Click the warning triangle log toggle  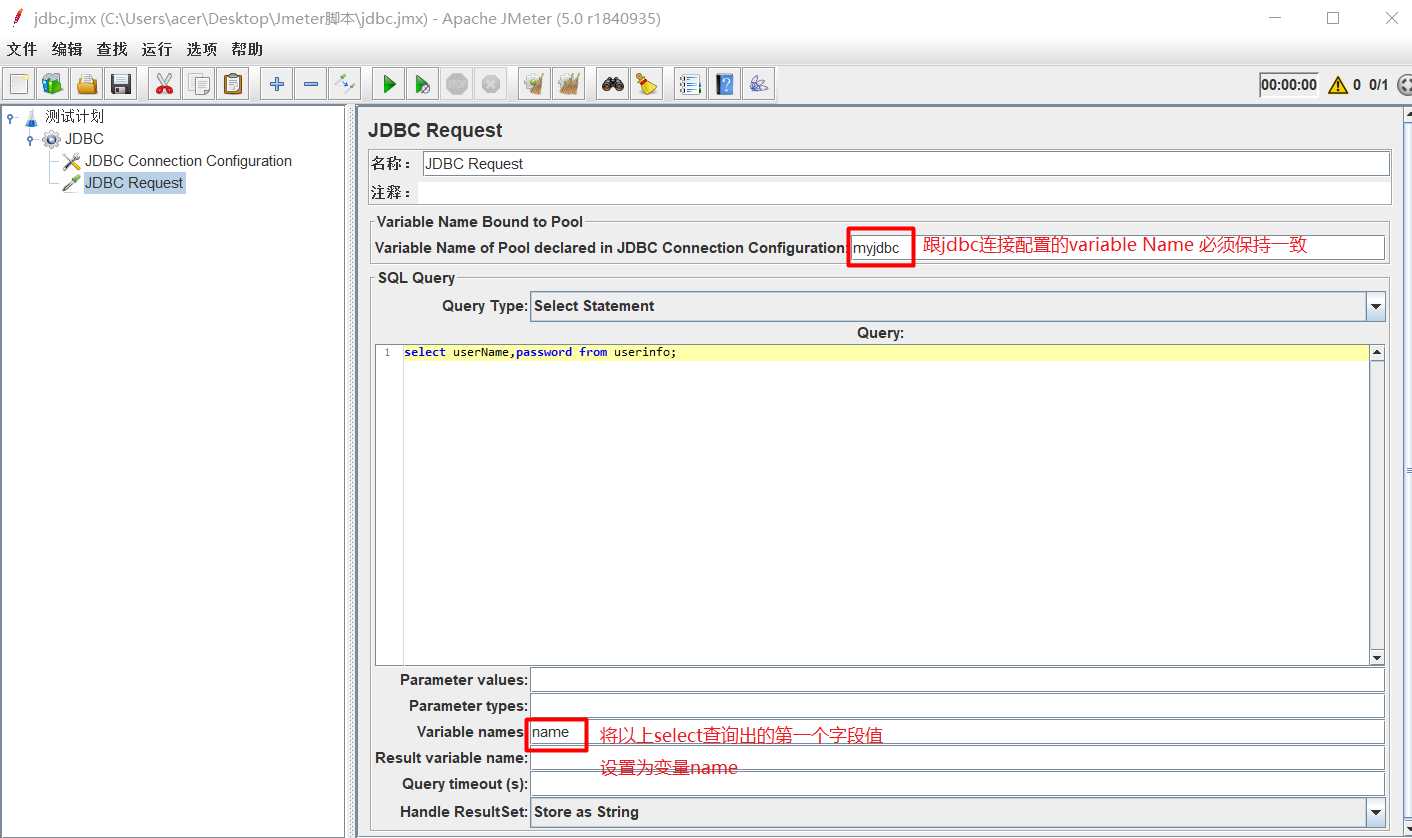pos(1337,85)
